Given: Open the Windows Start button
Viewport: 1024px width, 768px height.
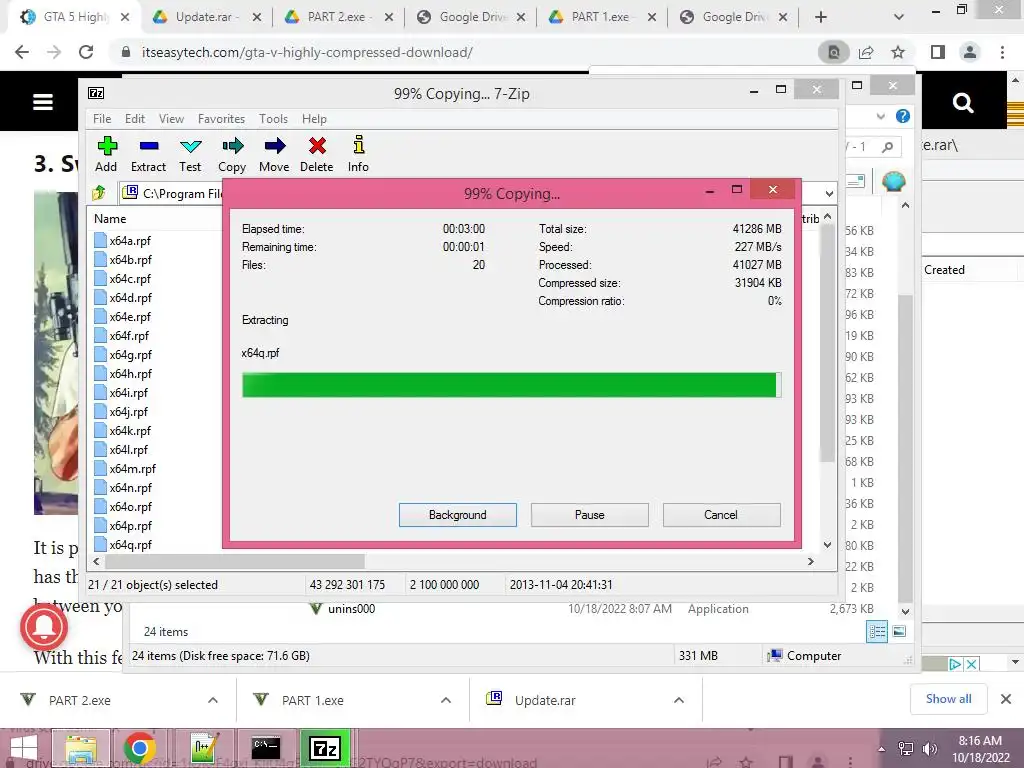Looking at the screenshot, I should point(24,749).
